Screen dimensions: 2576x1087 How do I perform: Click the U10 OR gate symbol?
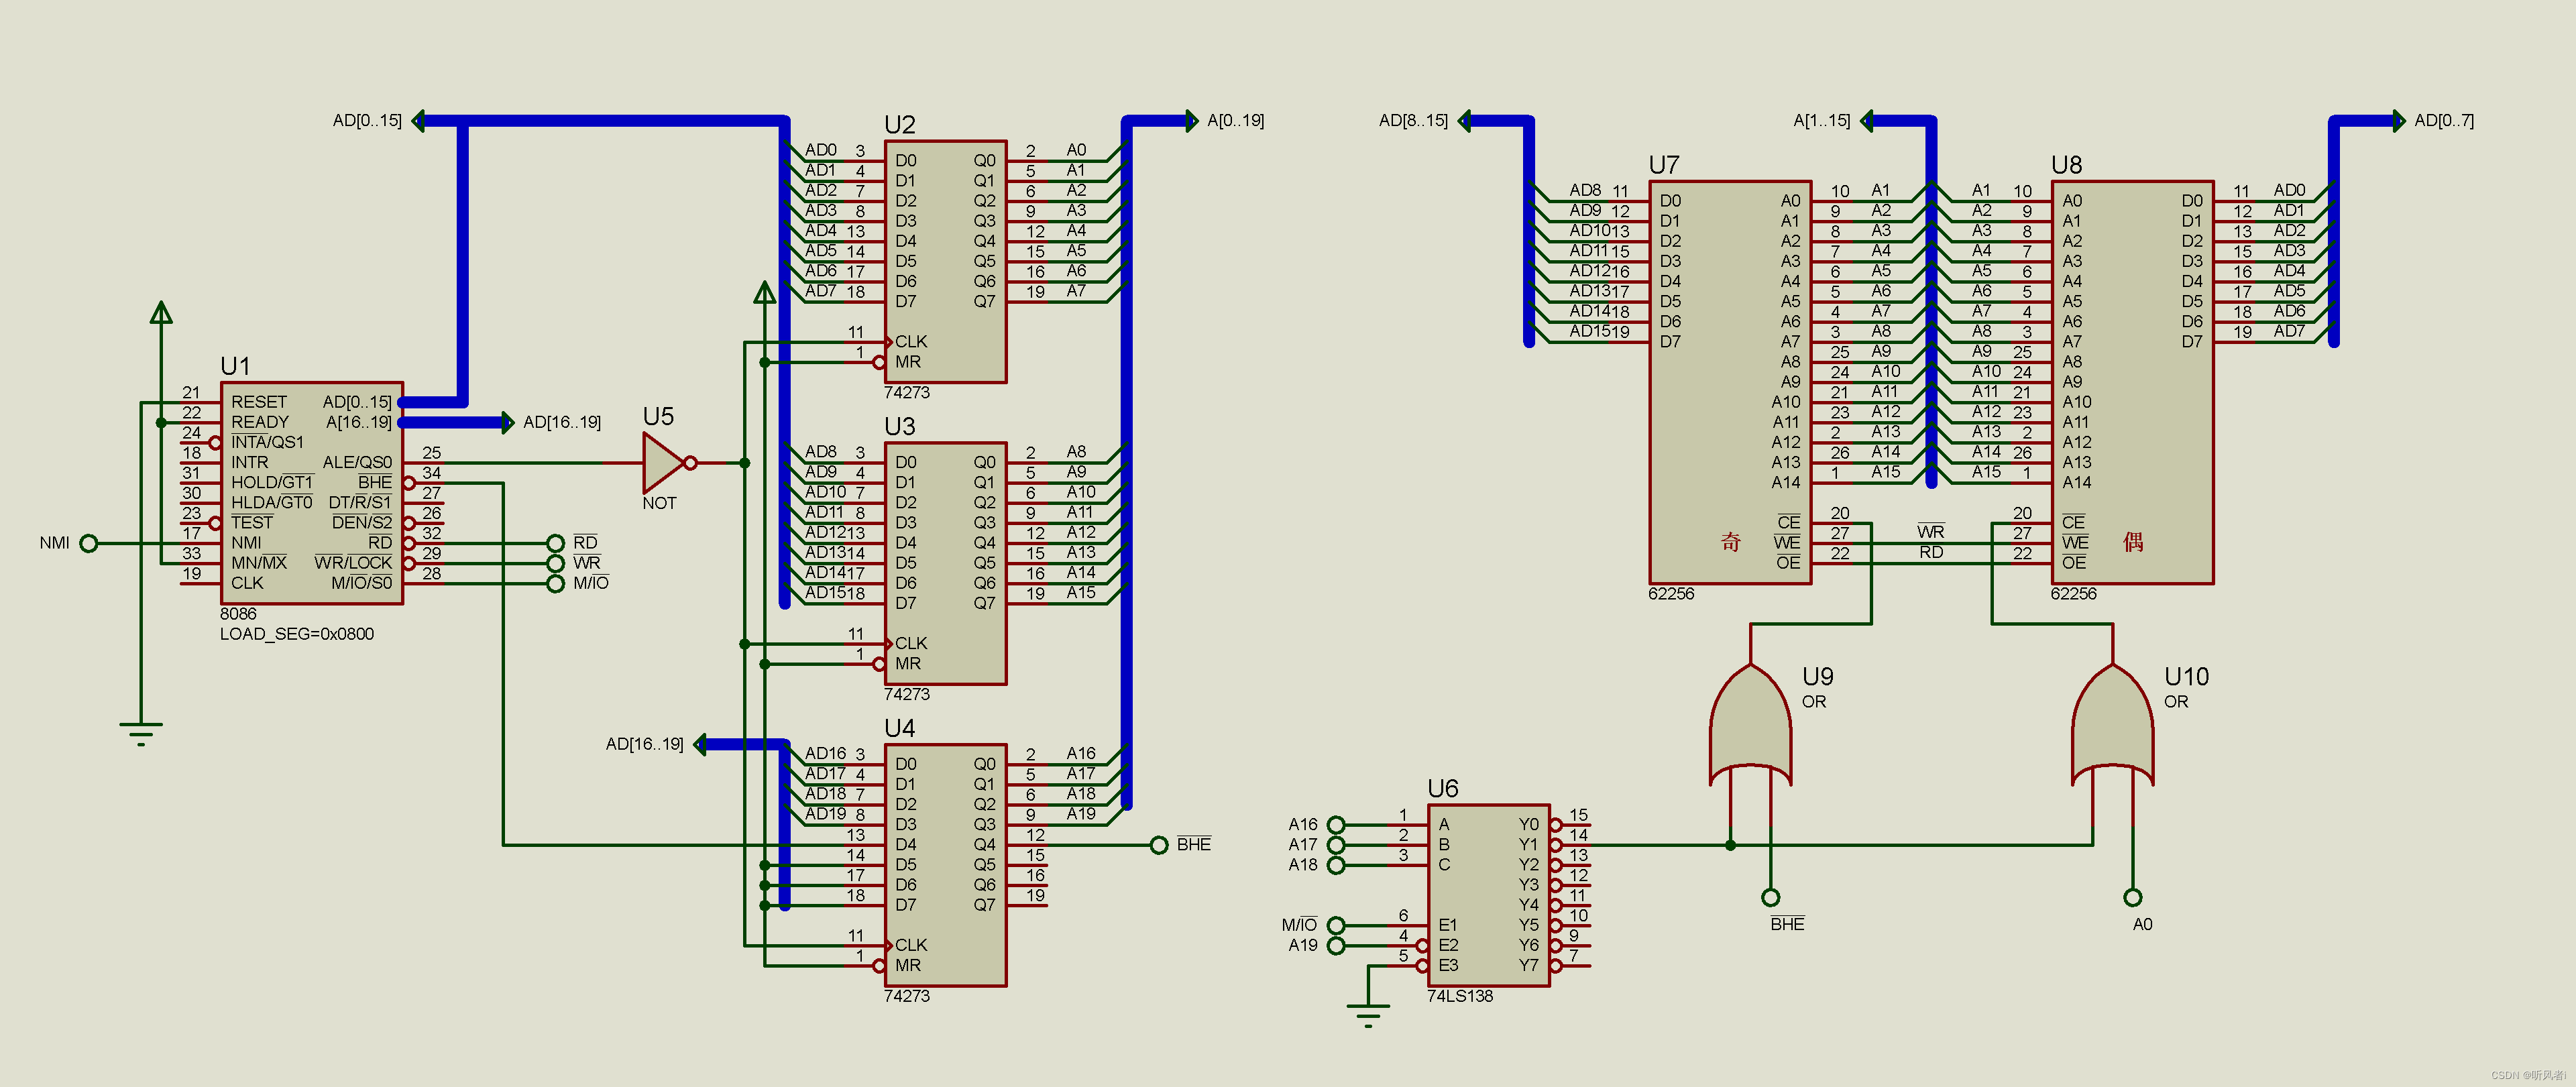[x=2112, y=728]
